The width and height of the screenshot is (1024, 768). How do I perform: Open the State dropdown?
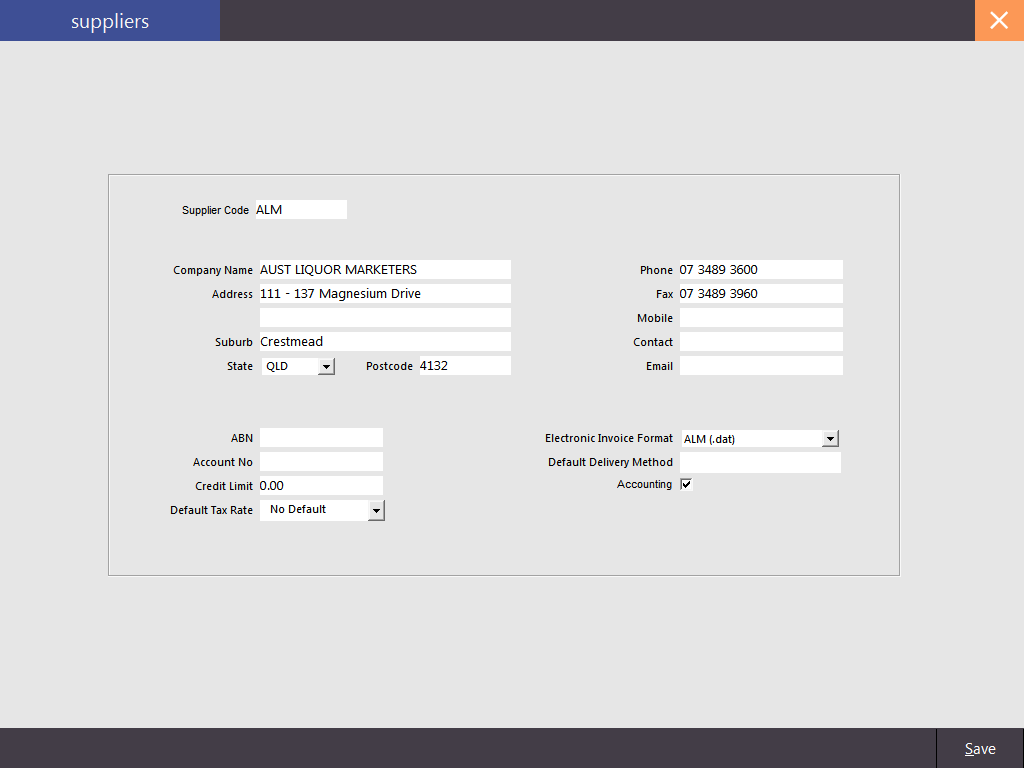(x=327, y=366)
